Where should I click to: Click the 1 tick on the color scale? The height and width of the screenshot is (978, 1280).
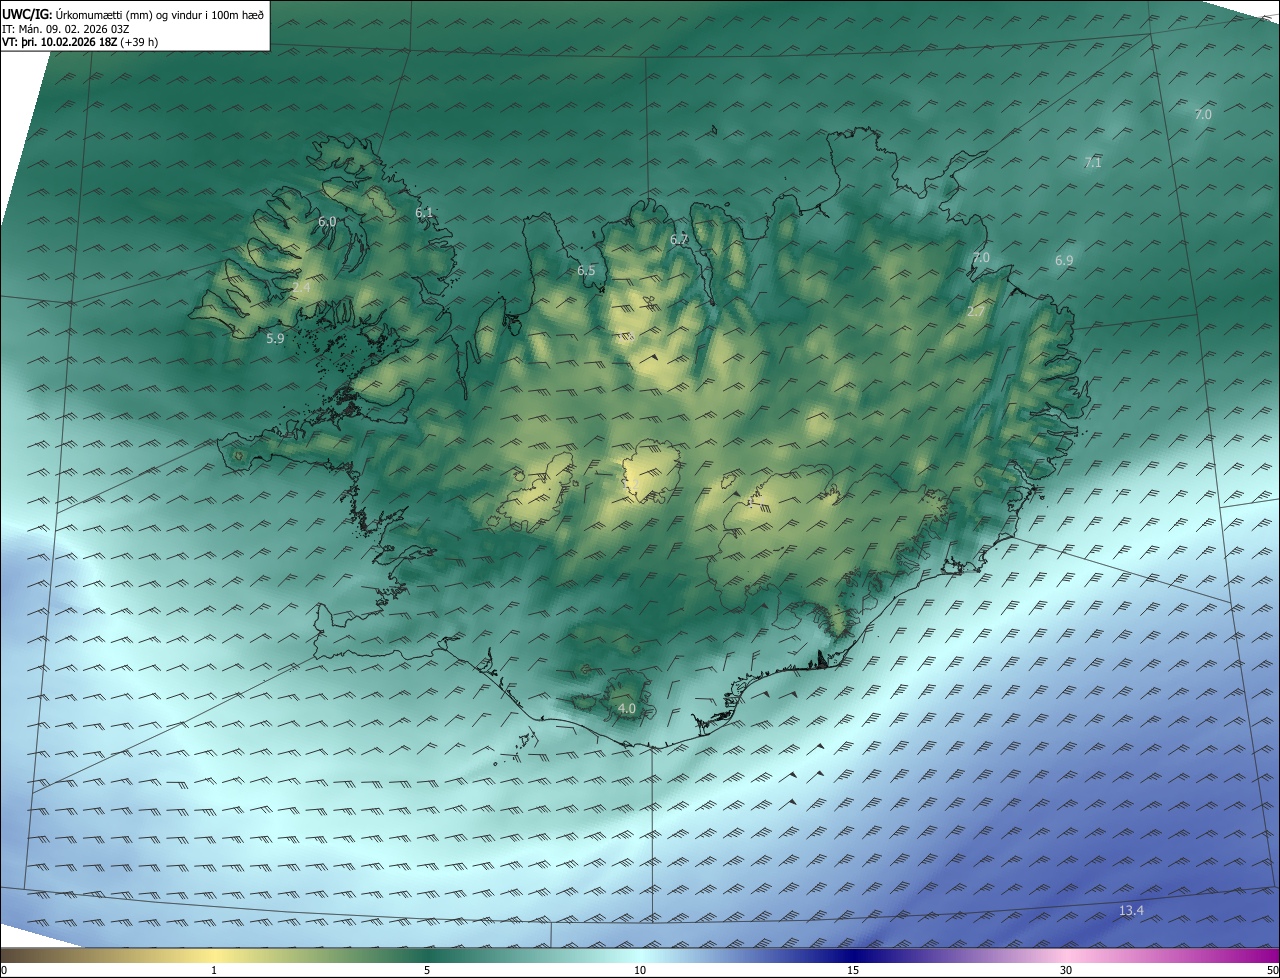214,970
